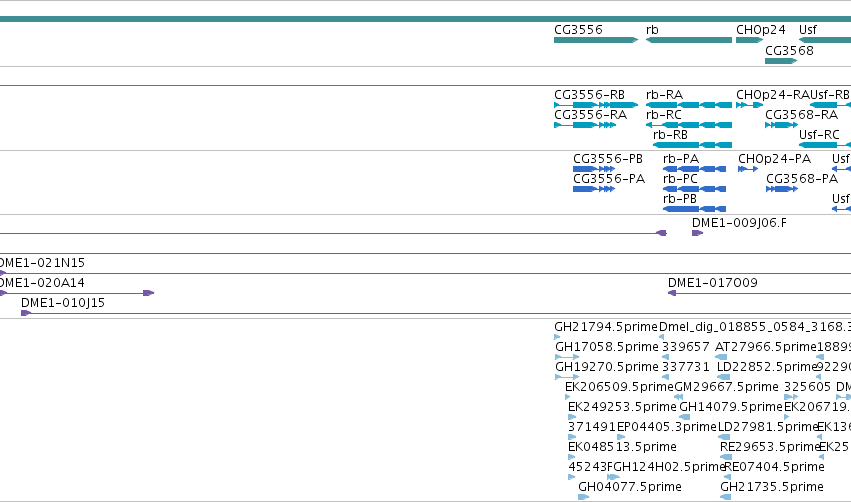Select the CG3556-RA transcript glyph
This screenshot has height=502, width=851.
coord(585,125)
